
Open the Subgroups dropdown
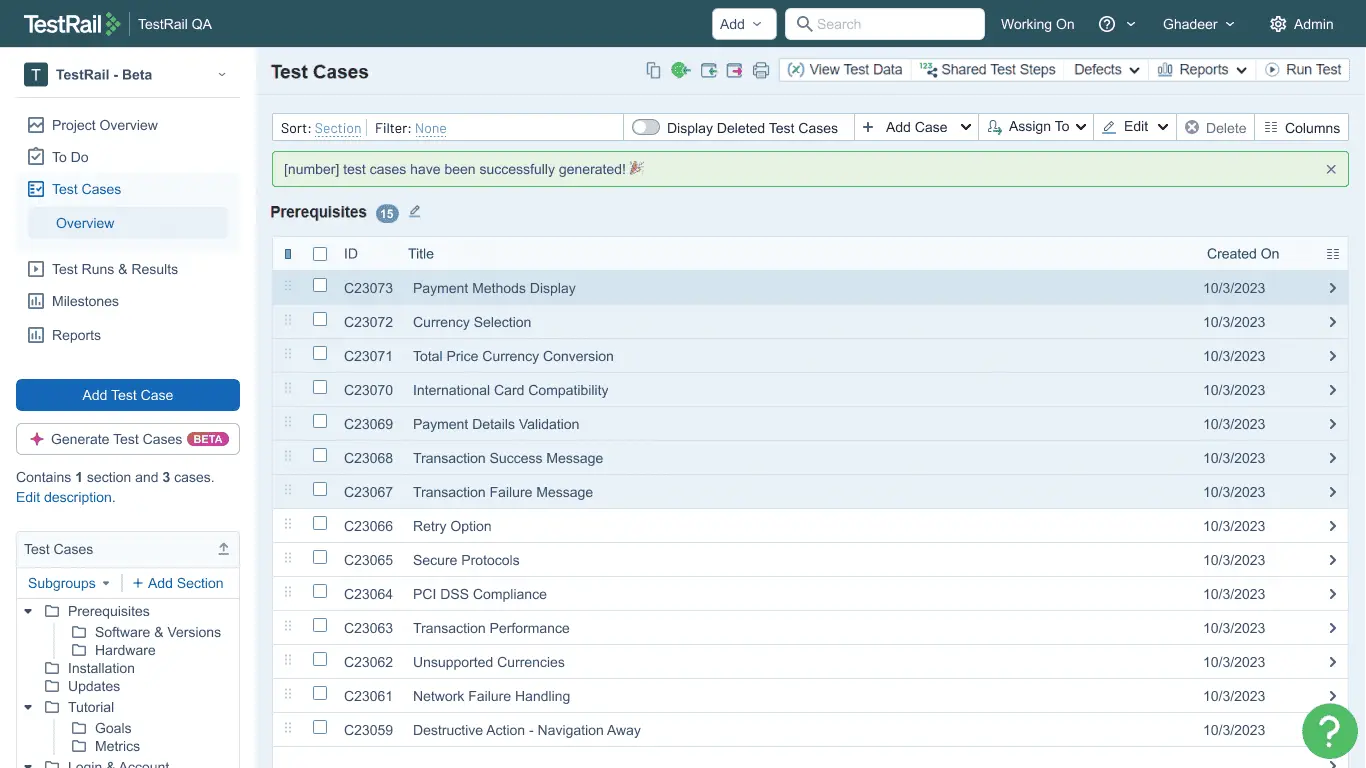click(x=69, y=583)
